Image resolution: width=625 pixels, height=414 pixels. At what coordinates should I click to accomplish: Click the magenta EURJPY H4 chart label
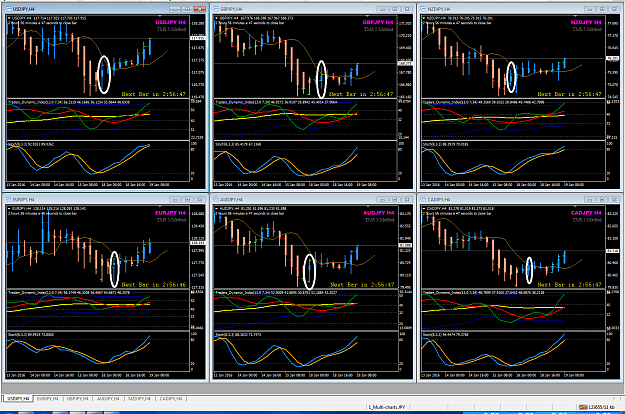tap(171, 213)
